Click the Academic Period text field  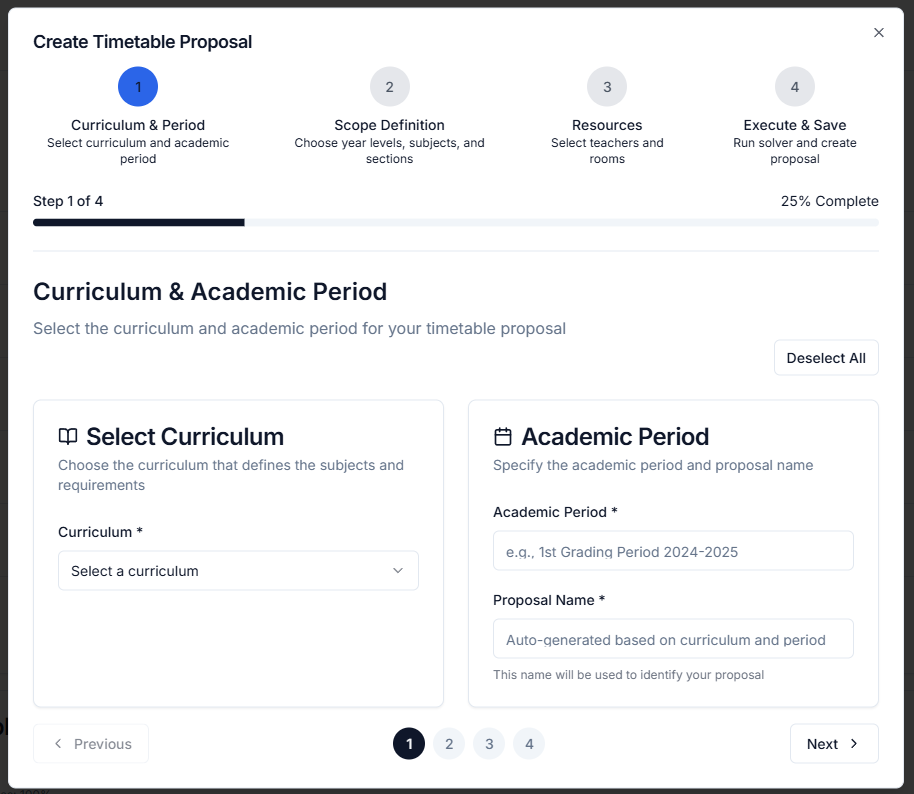(x=673, y=551)
